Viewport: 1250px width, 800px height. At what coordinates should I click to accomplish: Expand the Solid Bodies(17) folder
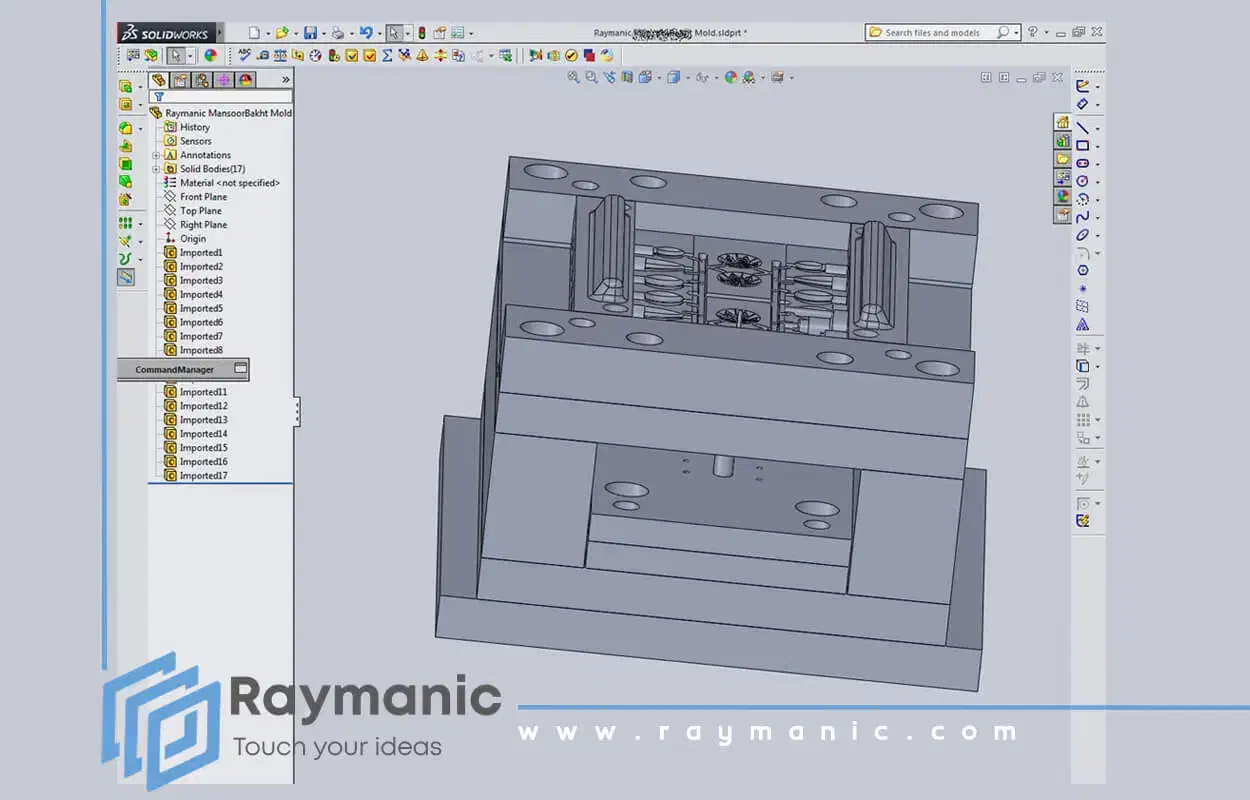click(x=156, y=169)
